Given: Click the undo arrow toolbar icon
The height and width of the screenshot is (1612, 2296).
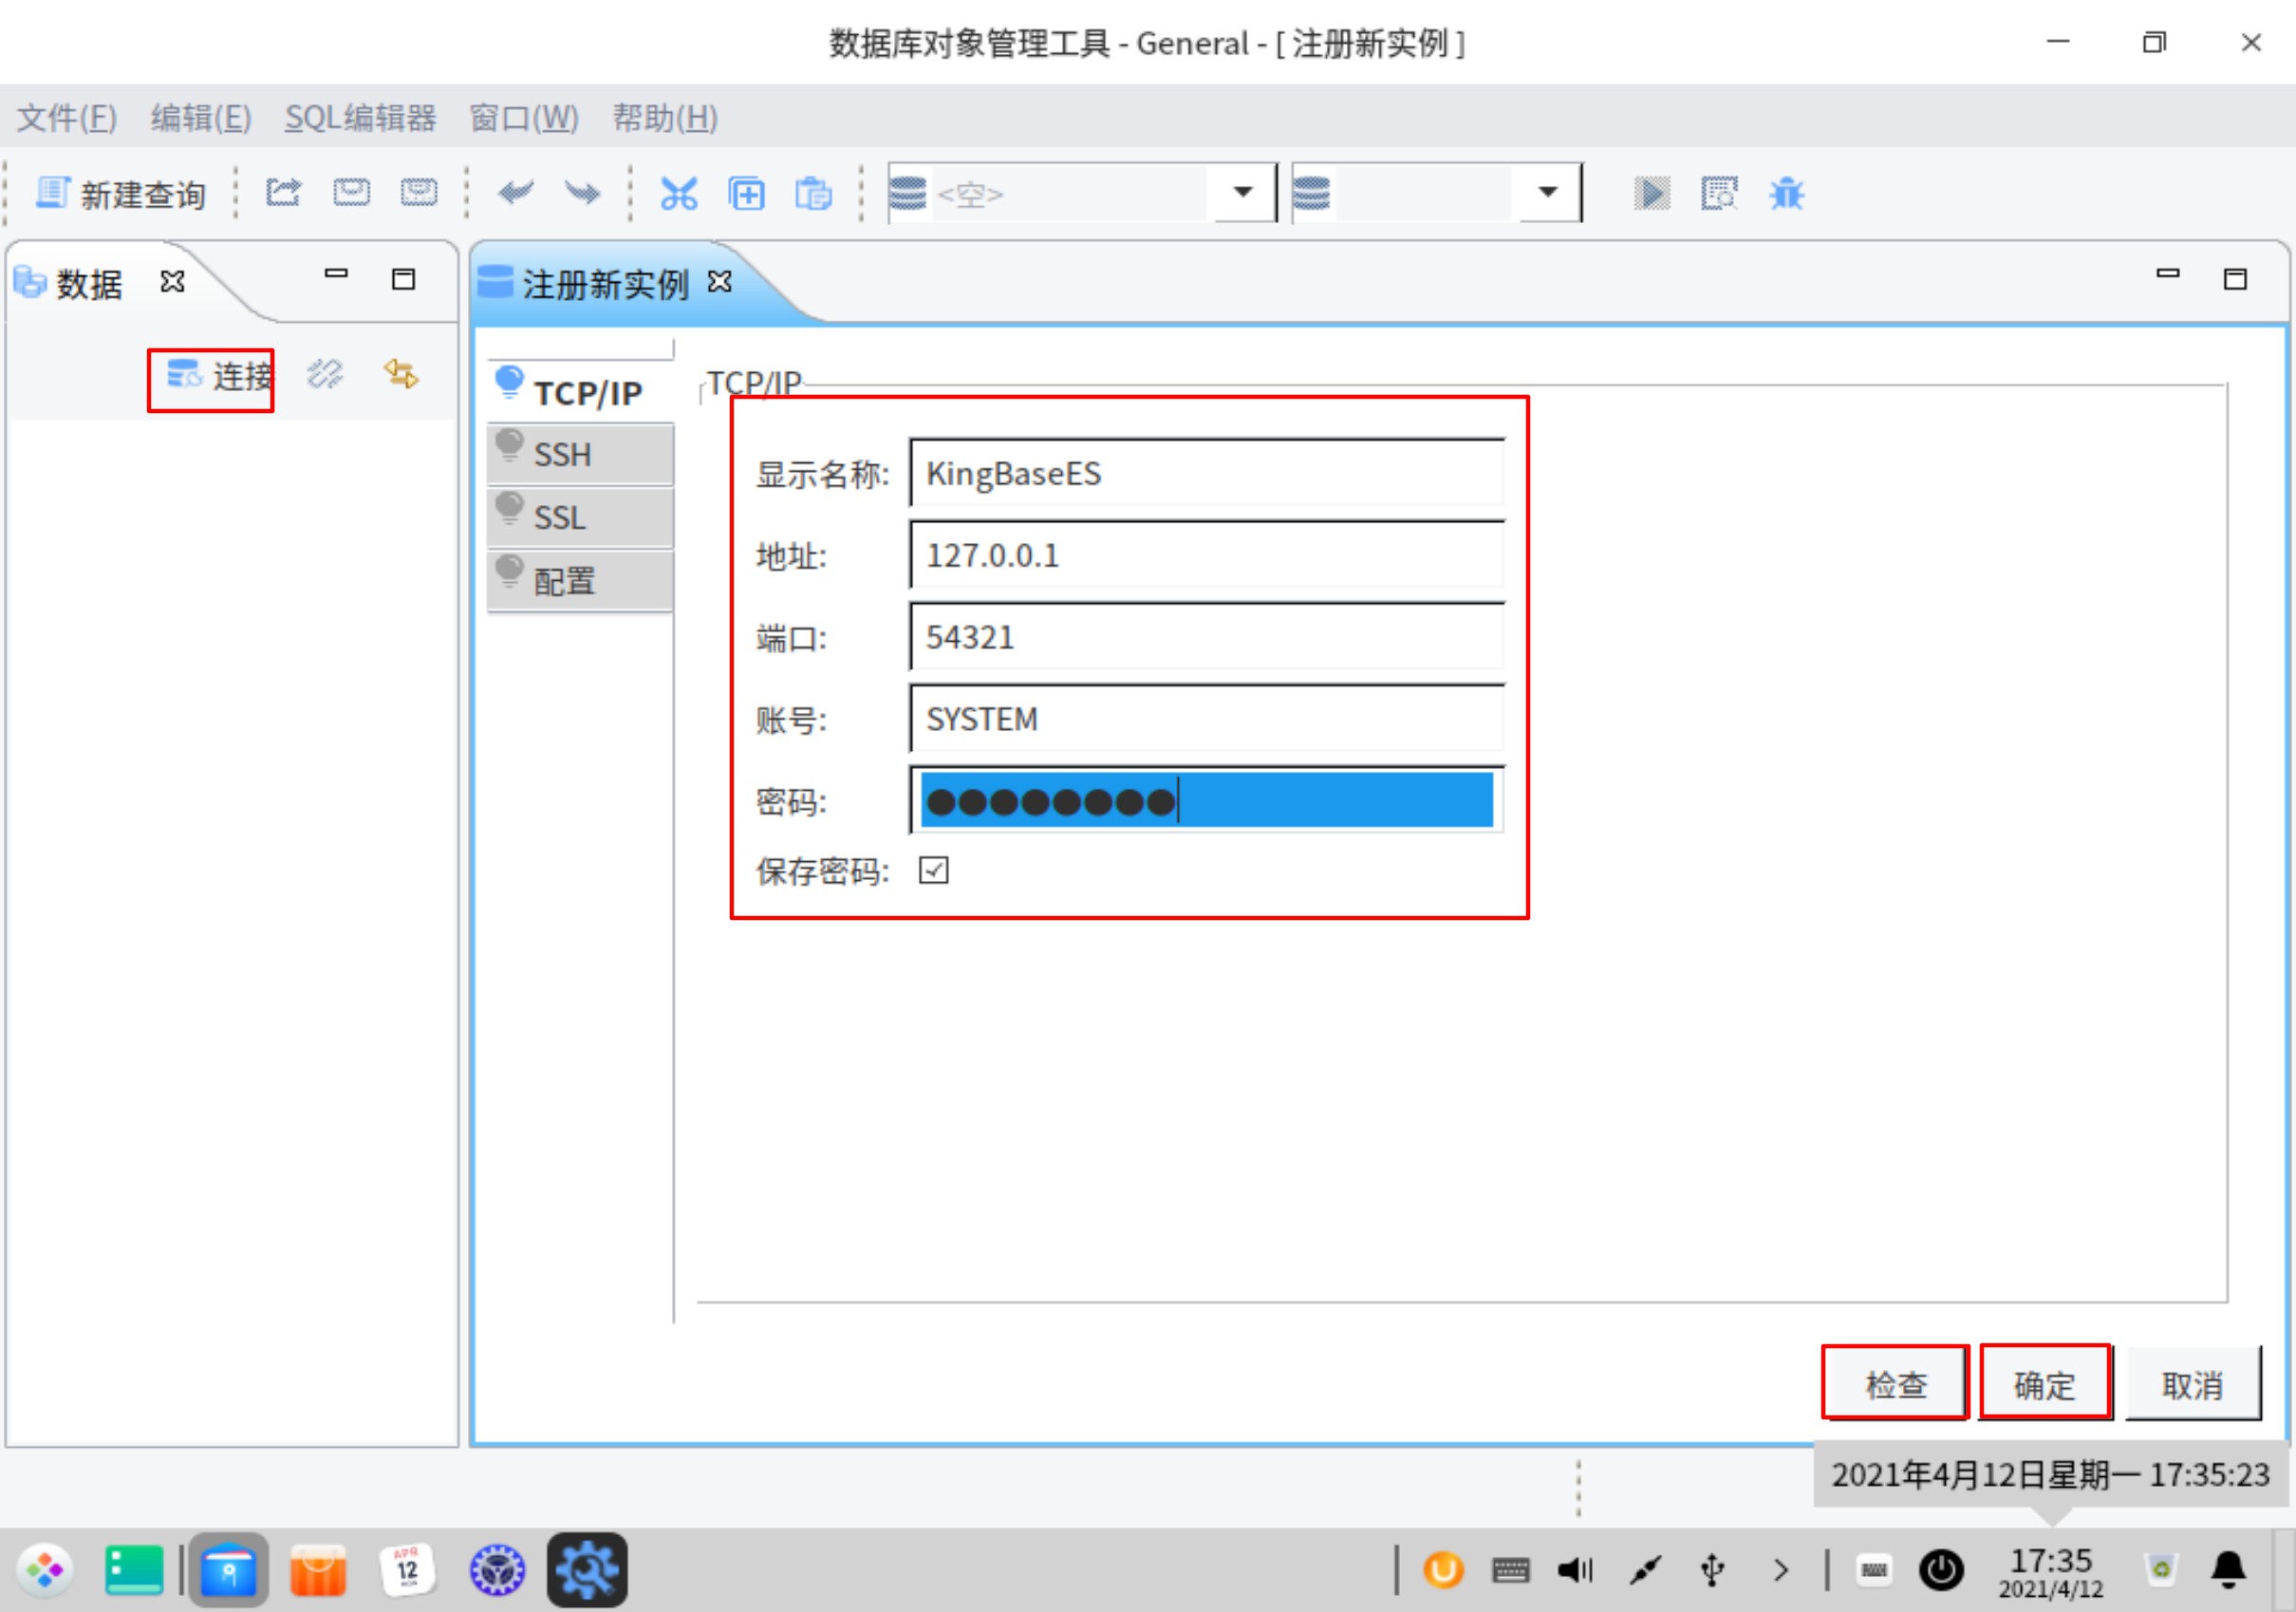Looking at the screenshot, I should click(x=515, y=192).
